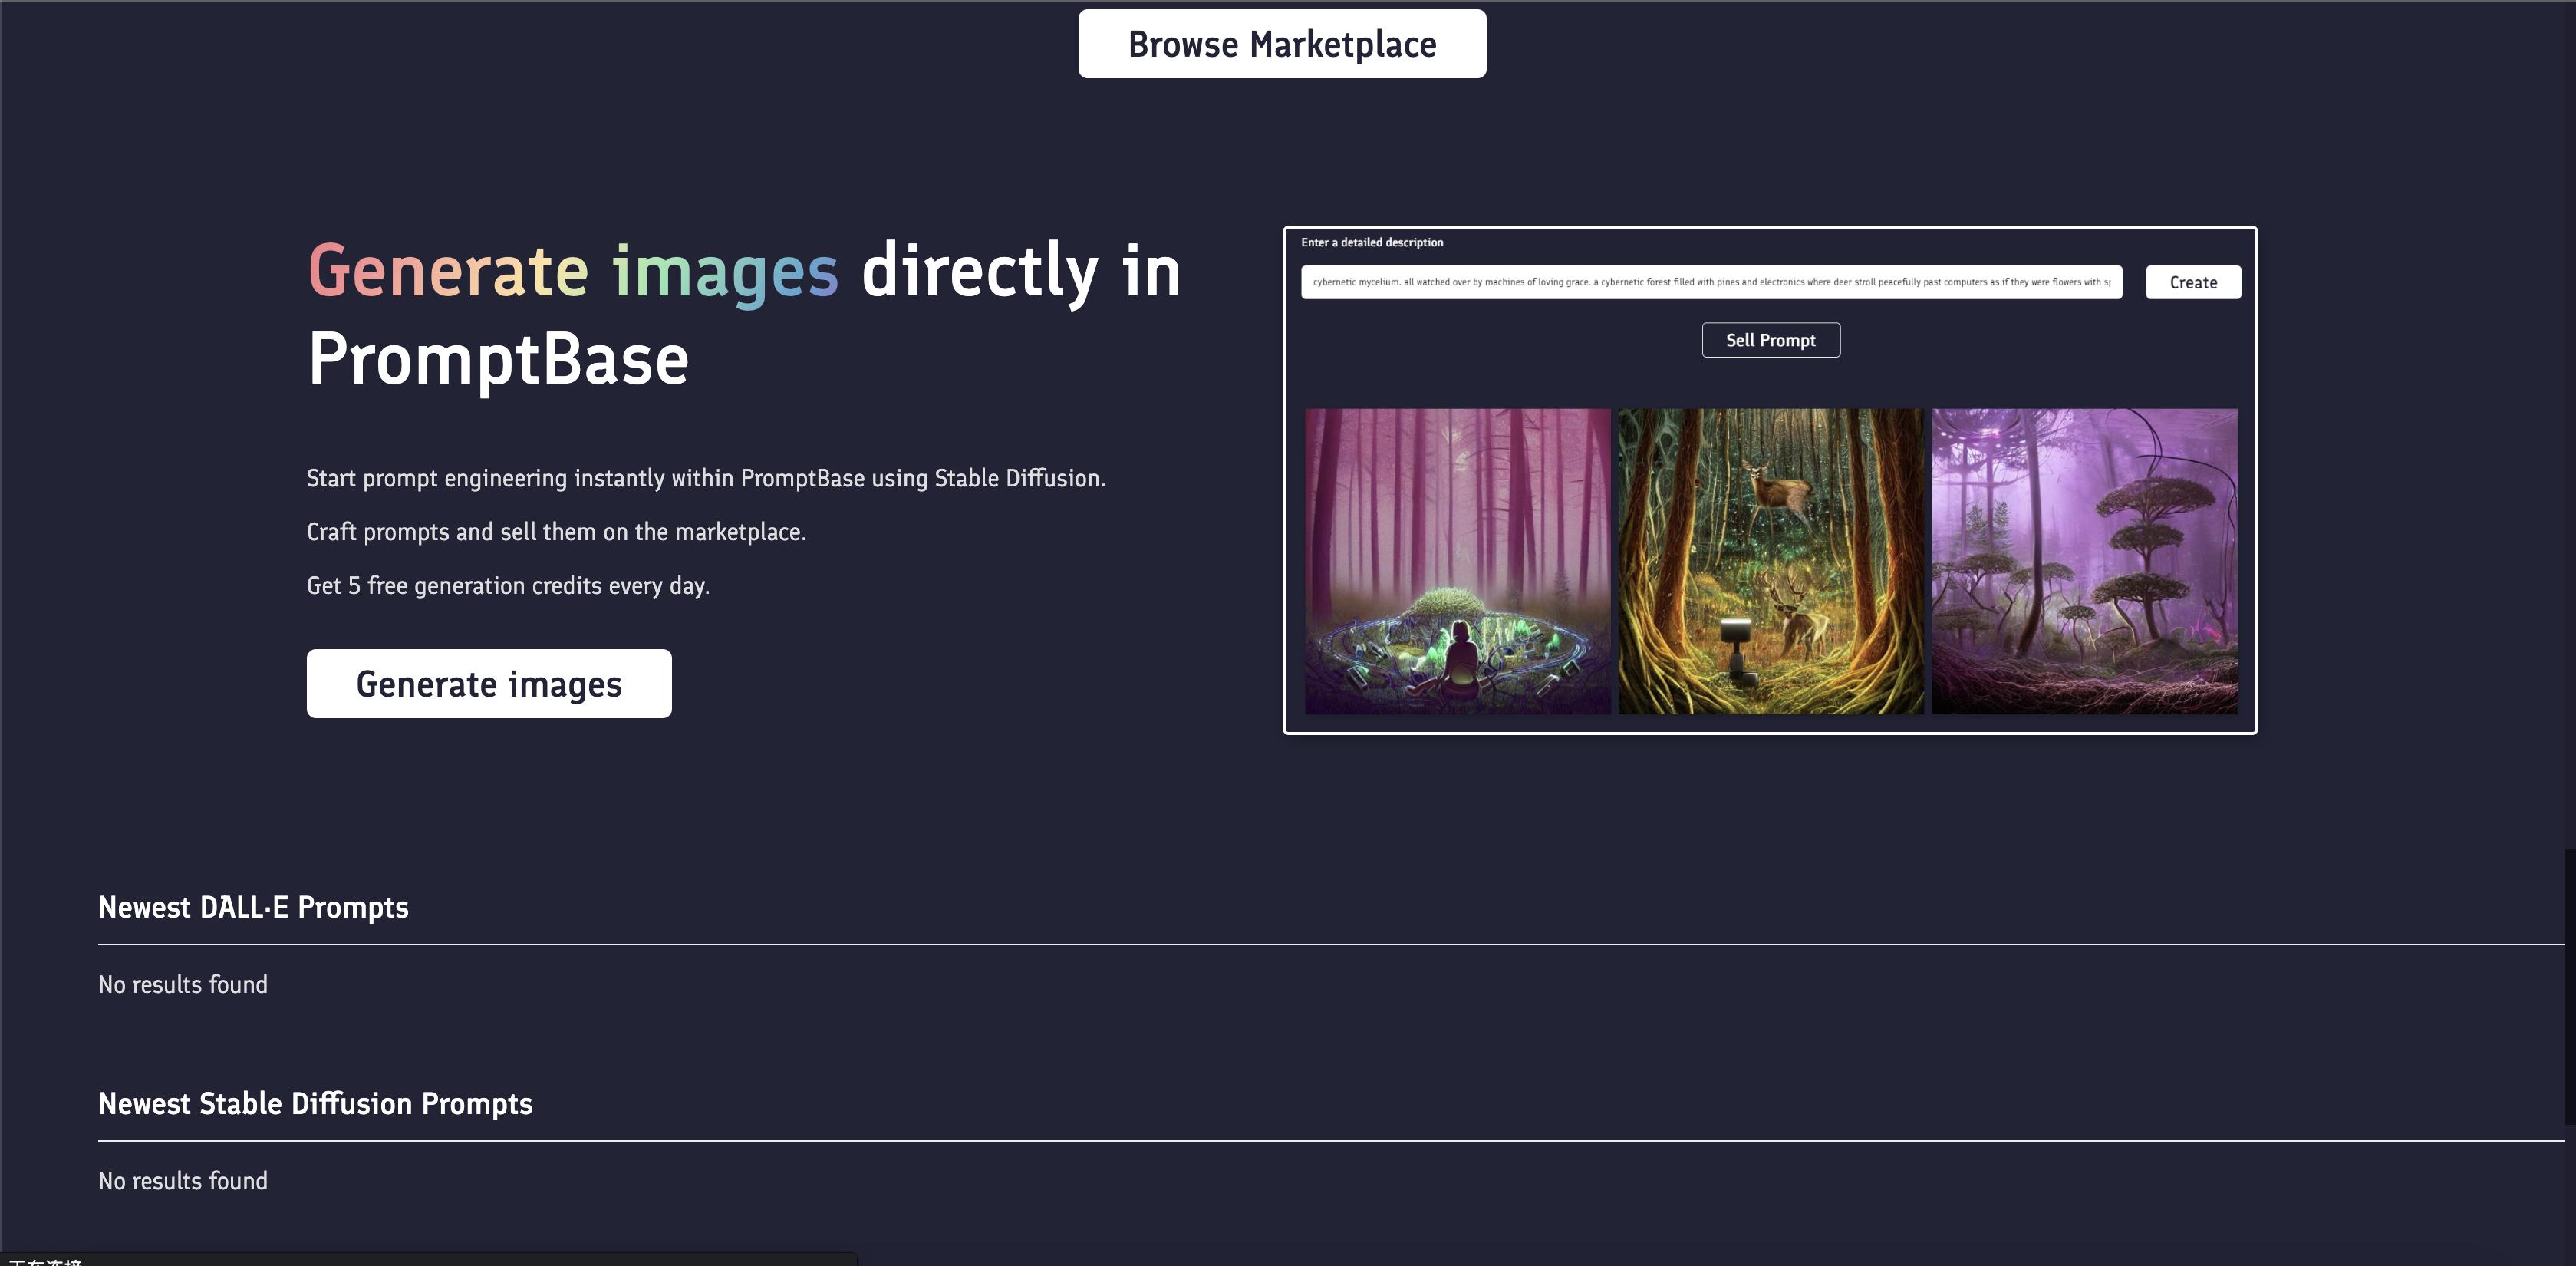Click the 'Start prompt engineering instantly' sentence
2576x1266 pixels.
click(x=705, y=478)
